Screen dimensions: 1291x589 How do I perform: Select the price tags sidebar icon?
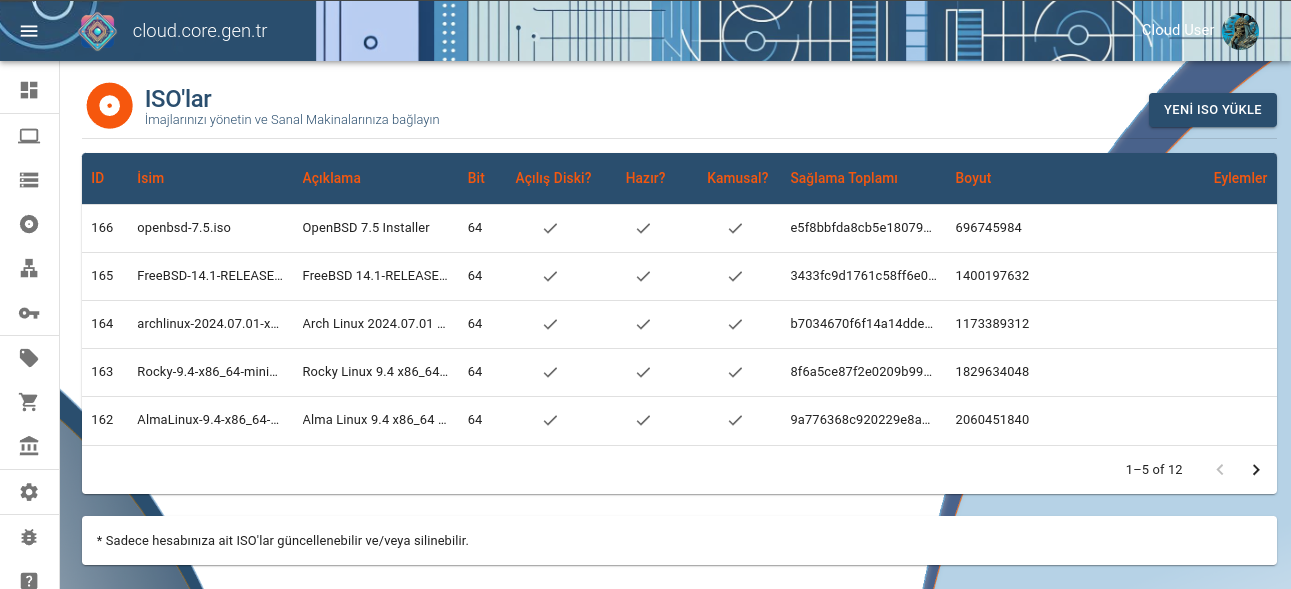pyautogui.click(x=29, y=357)
